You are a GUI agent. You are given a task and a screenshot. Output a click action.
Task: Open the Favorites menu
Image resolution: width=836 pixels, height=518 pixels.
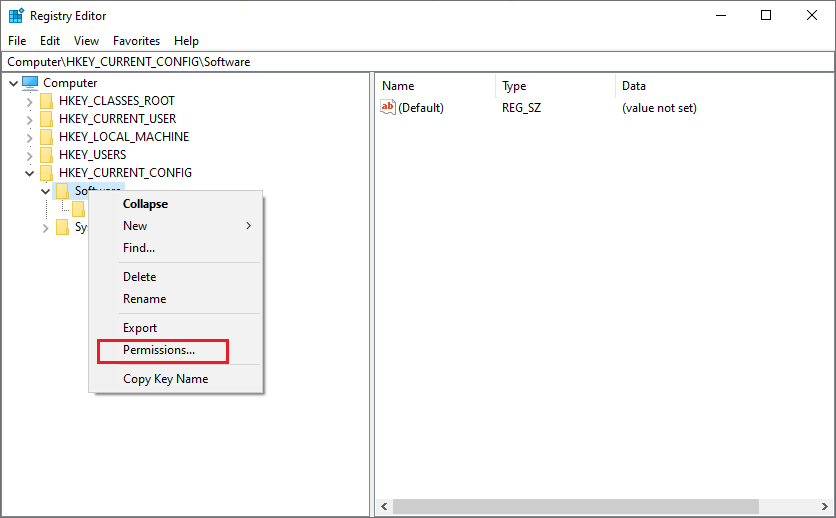click(x=136, y=41)
